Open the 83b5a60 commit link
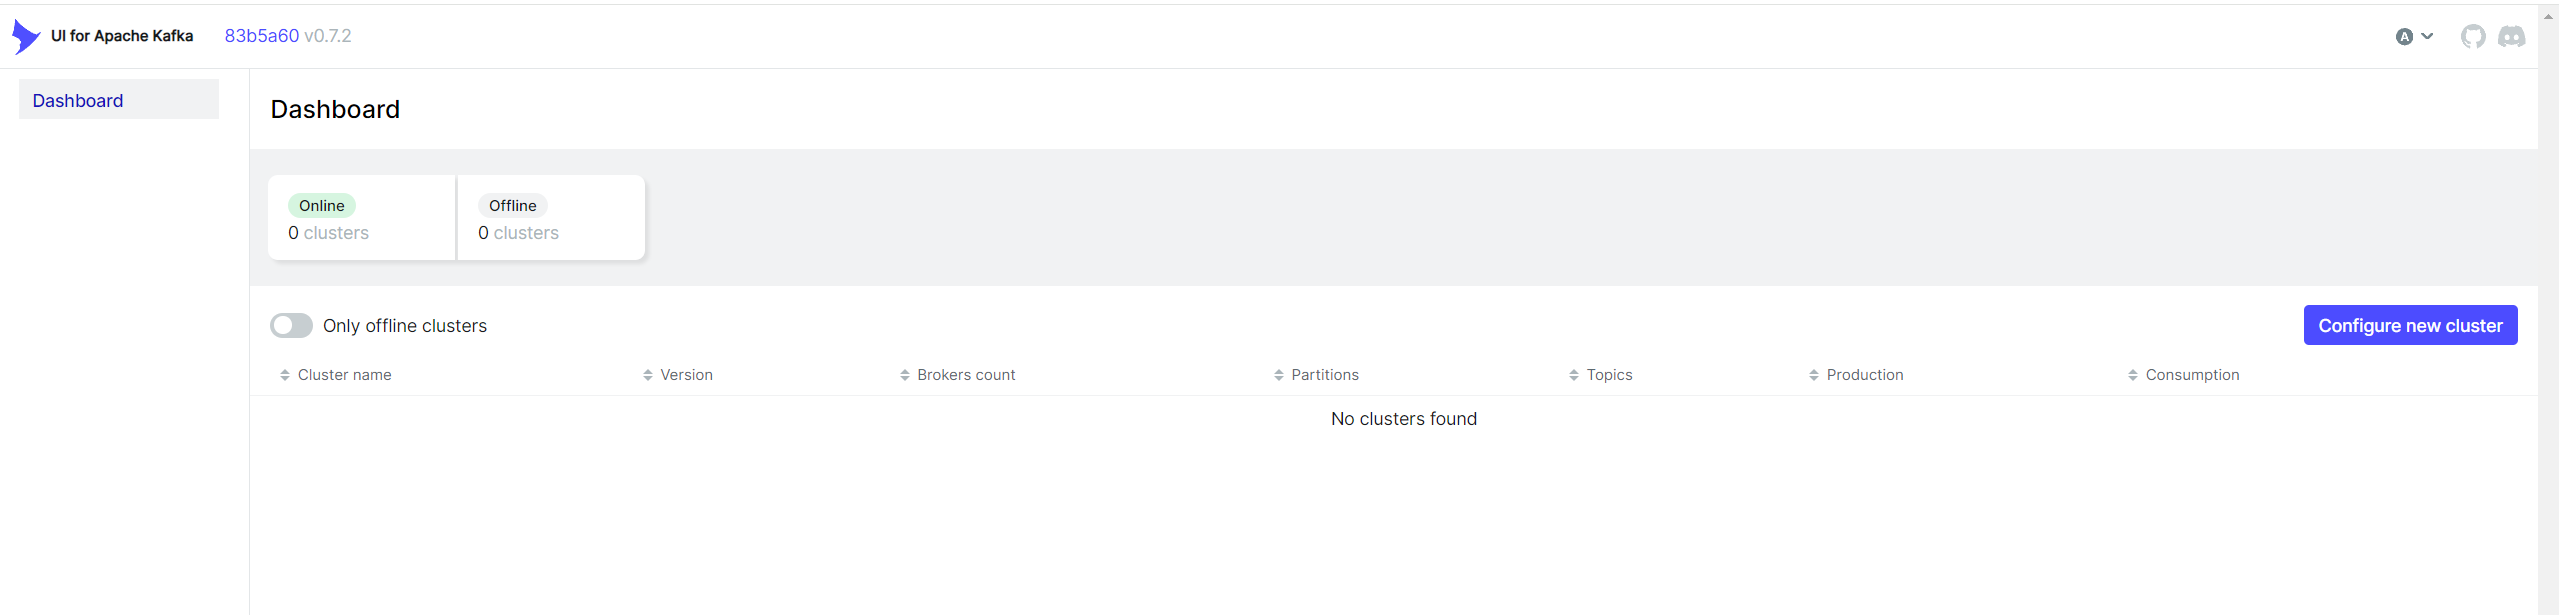Image resolution: width=2559 pixels, height=615 pixels. point(262,36)
